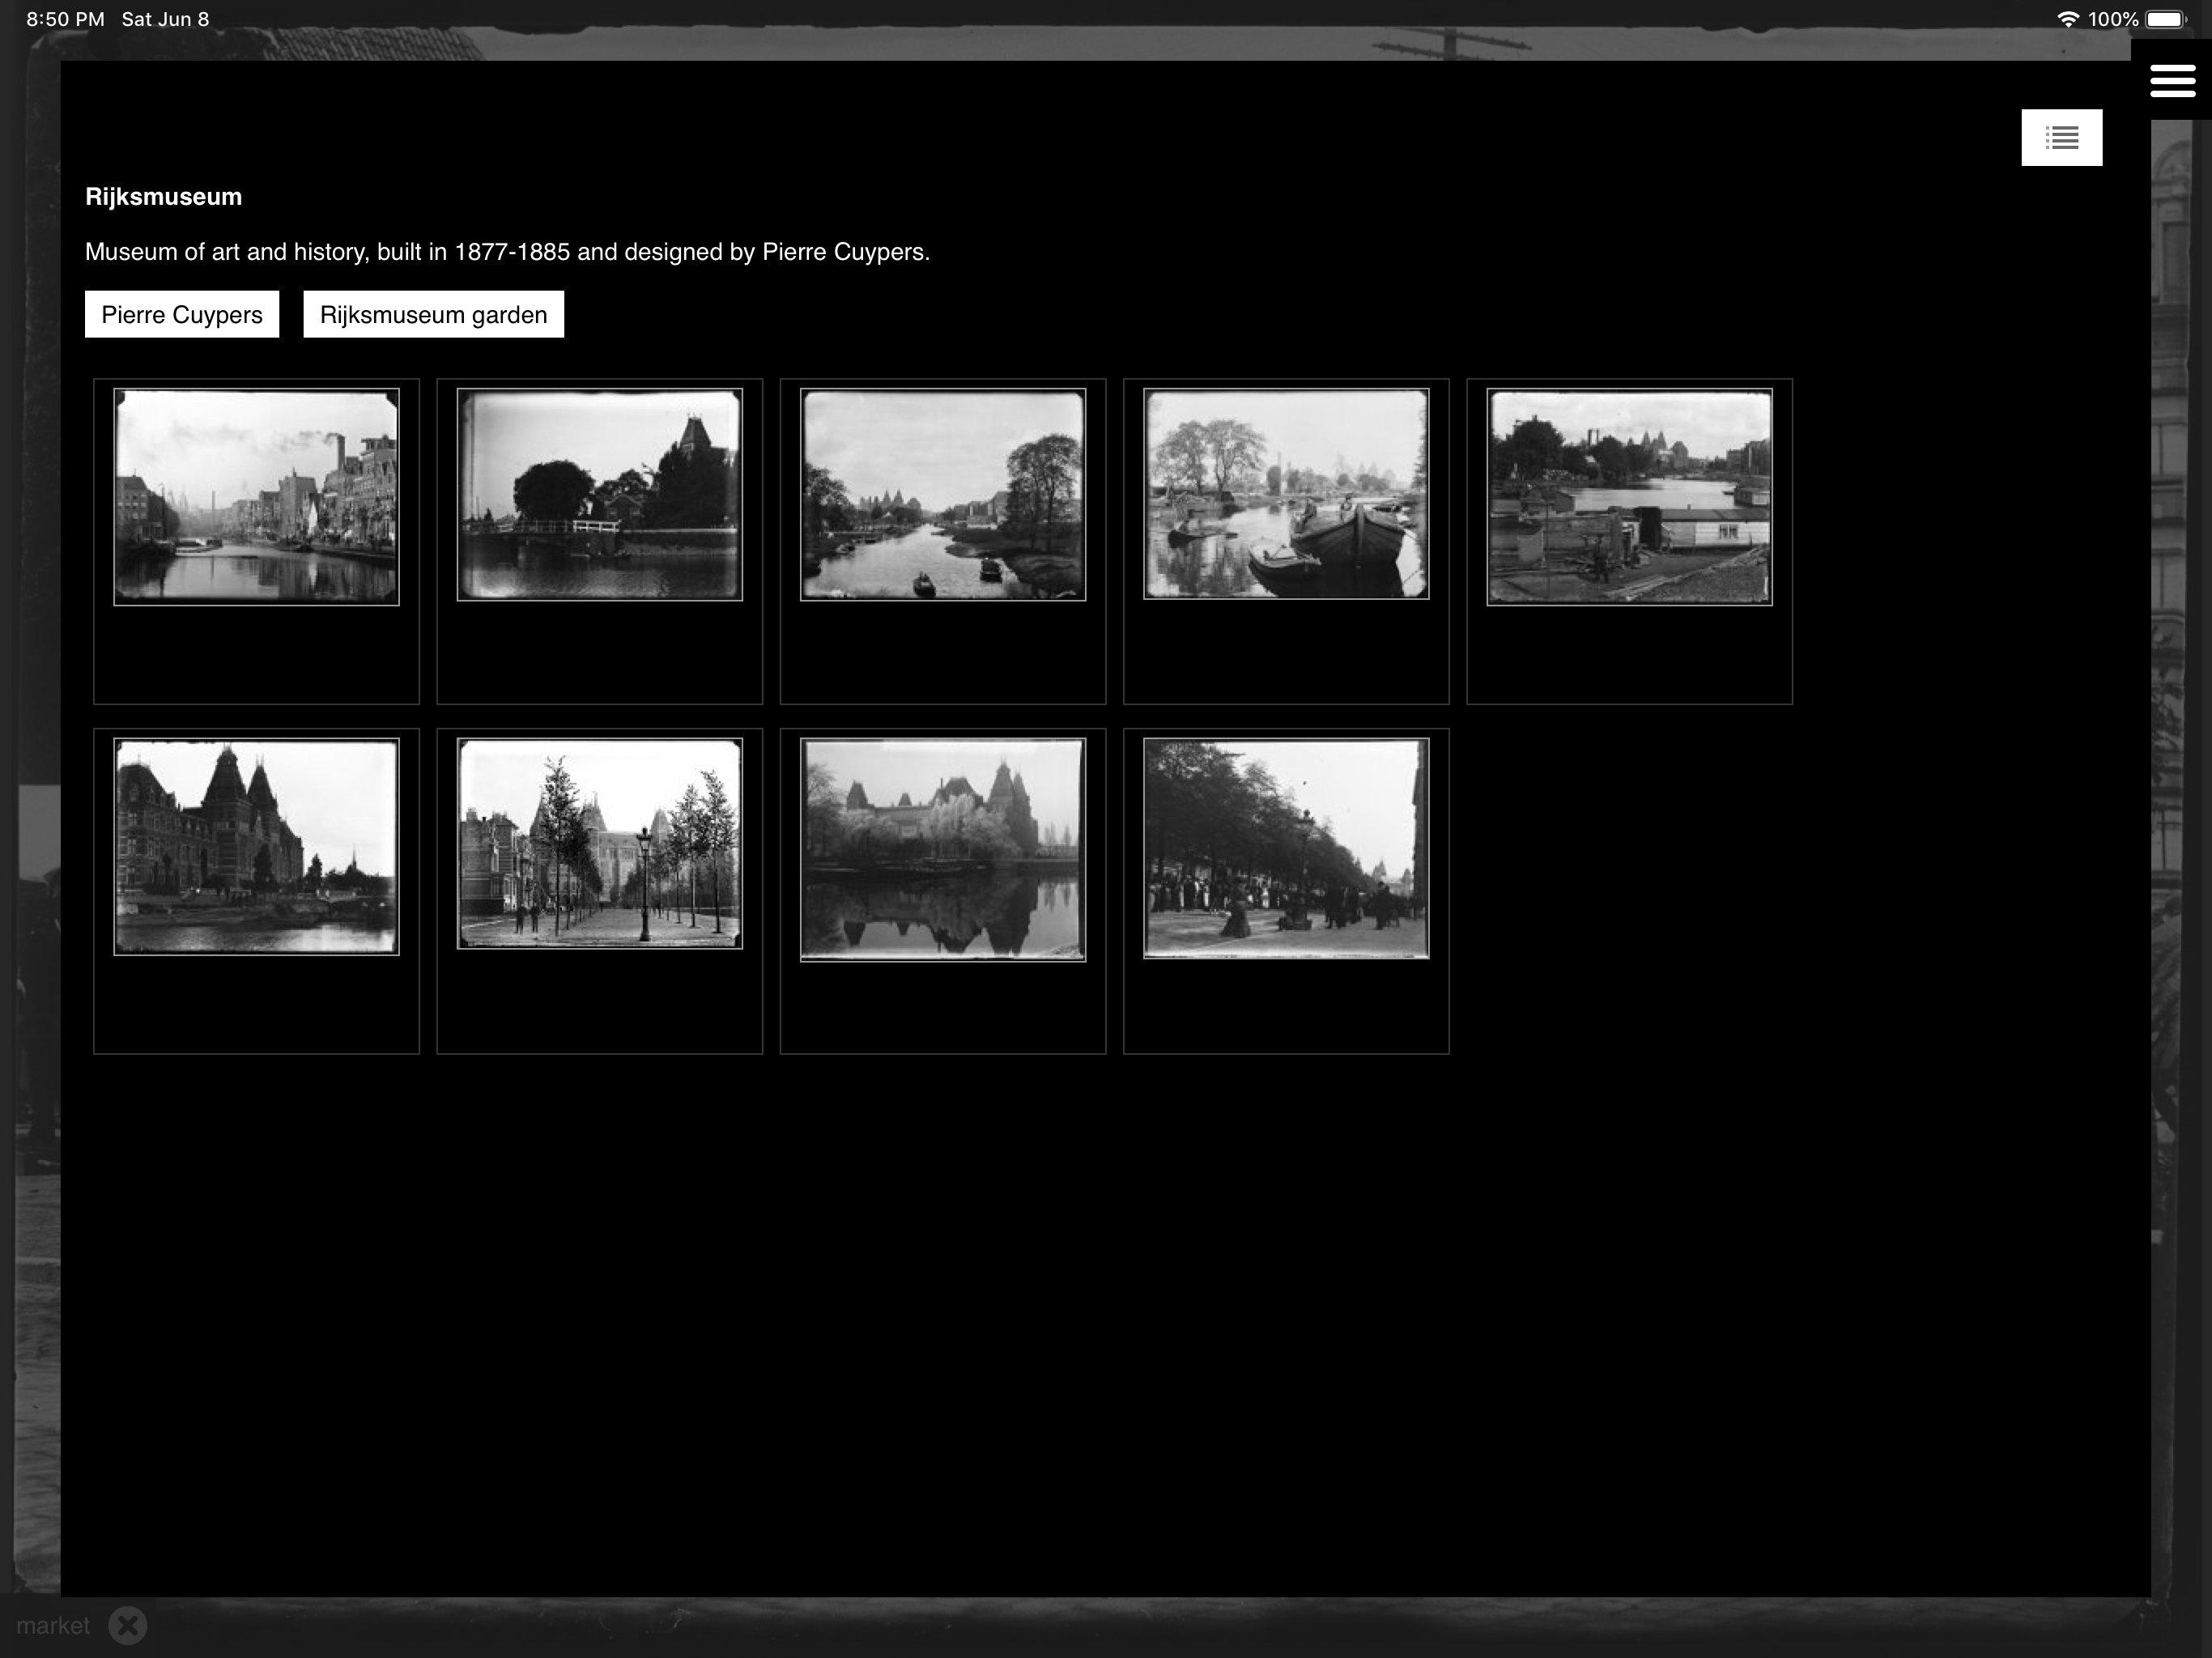The width and height of the screenshot is (2212, 1658).
Task: Tap the 8:50 PM clock in status bar
Action: 65,19
